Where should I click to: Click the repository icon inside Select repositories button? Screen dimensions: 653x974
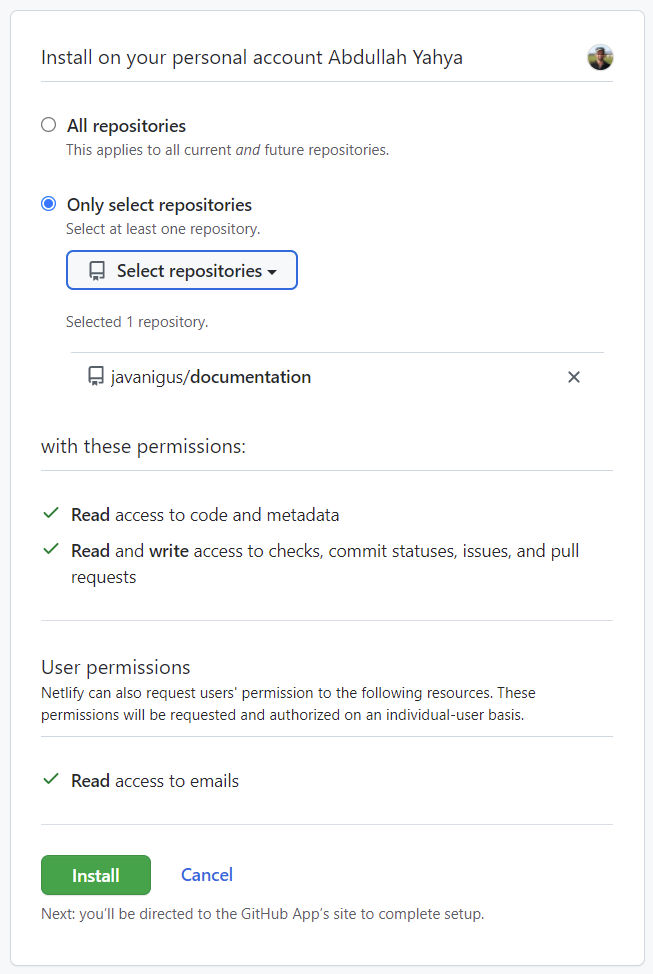click(x=97, y=271)
